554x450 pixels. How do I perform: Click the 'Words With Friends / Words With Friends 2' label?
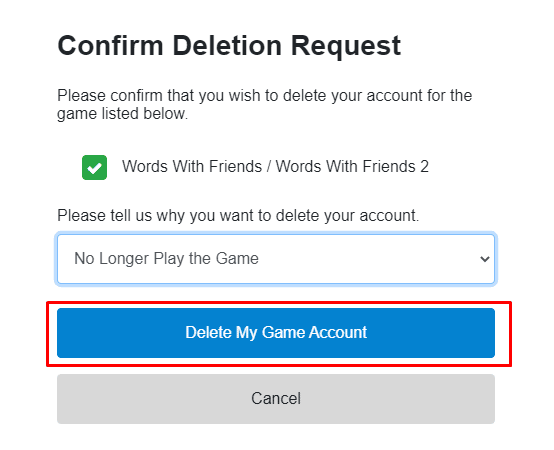pos(275,166)
